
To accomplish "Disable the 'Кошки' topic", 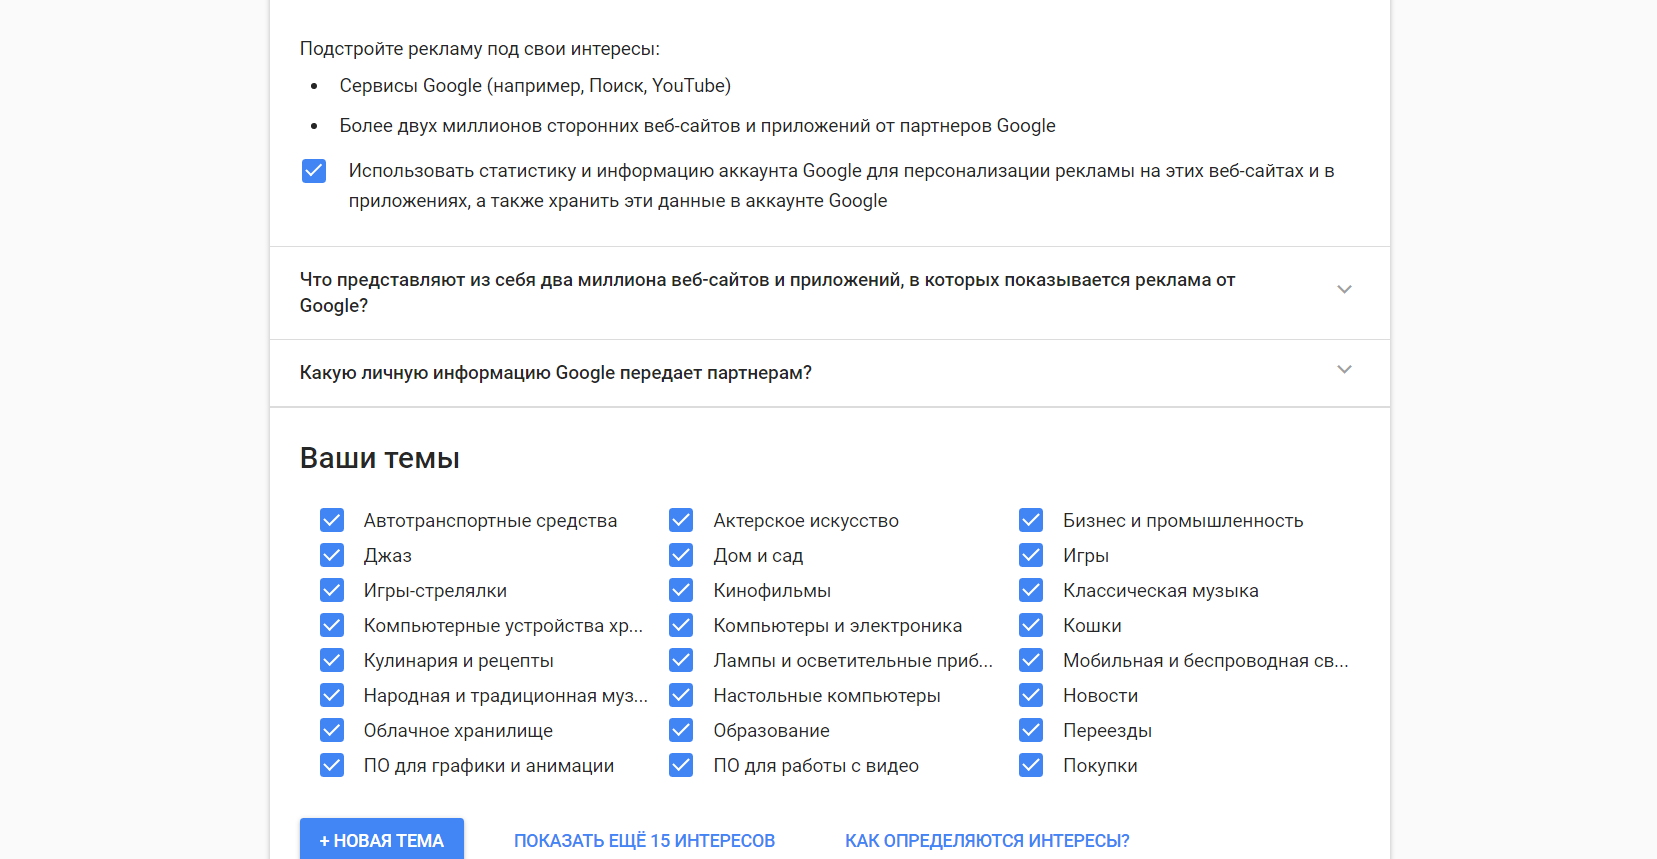I will click(x=1031, y=625).
